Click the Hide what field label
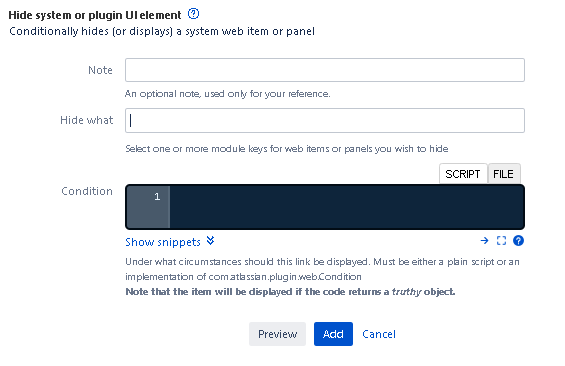 [86, 120]
